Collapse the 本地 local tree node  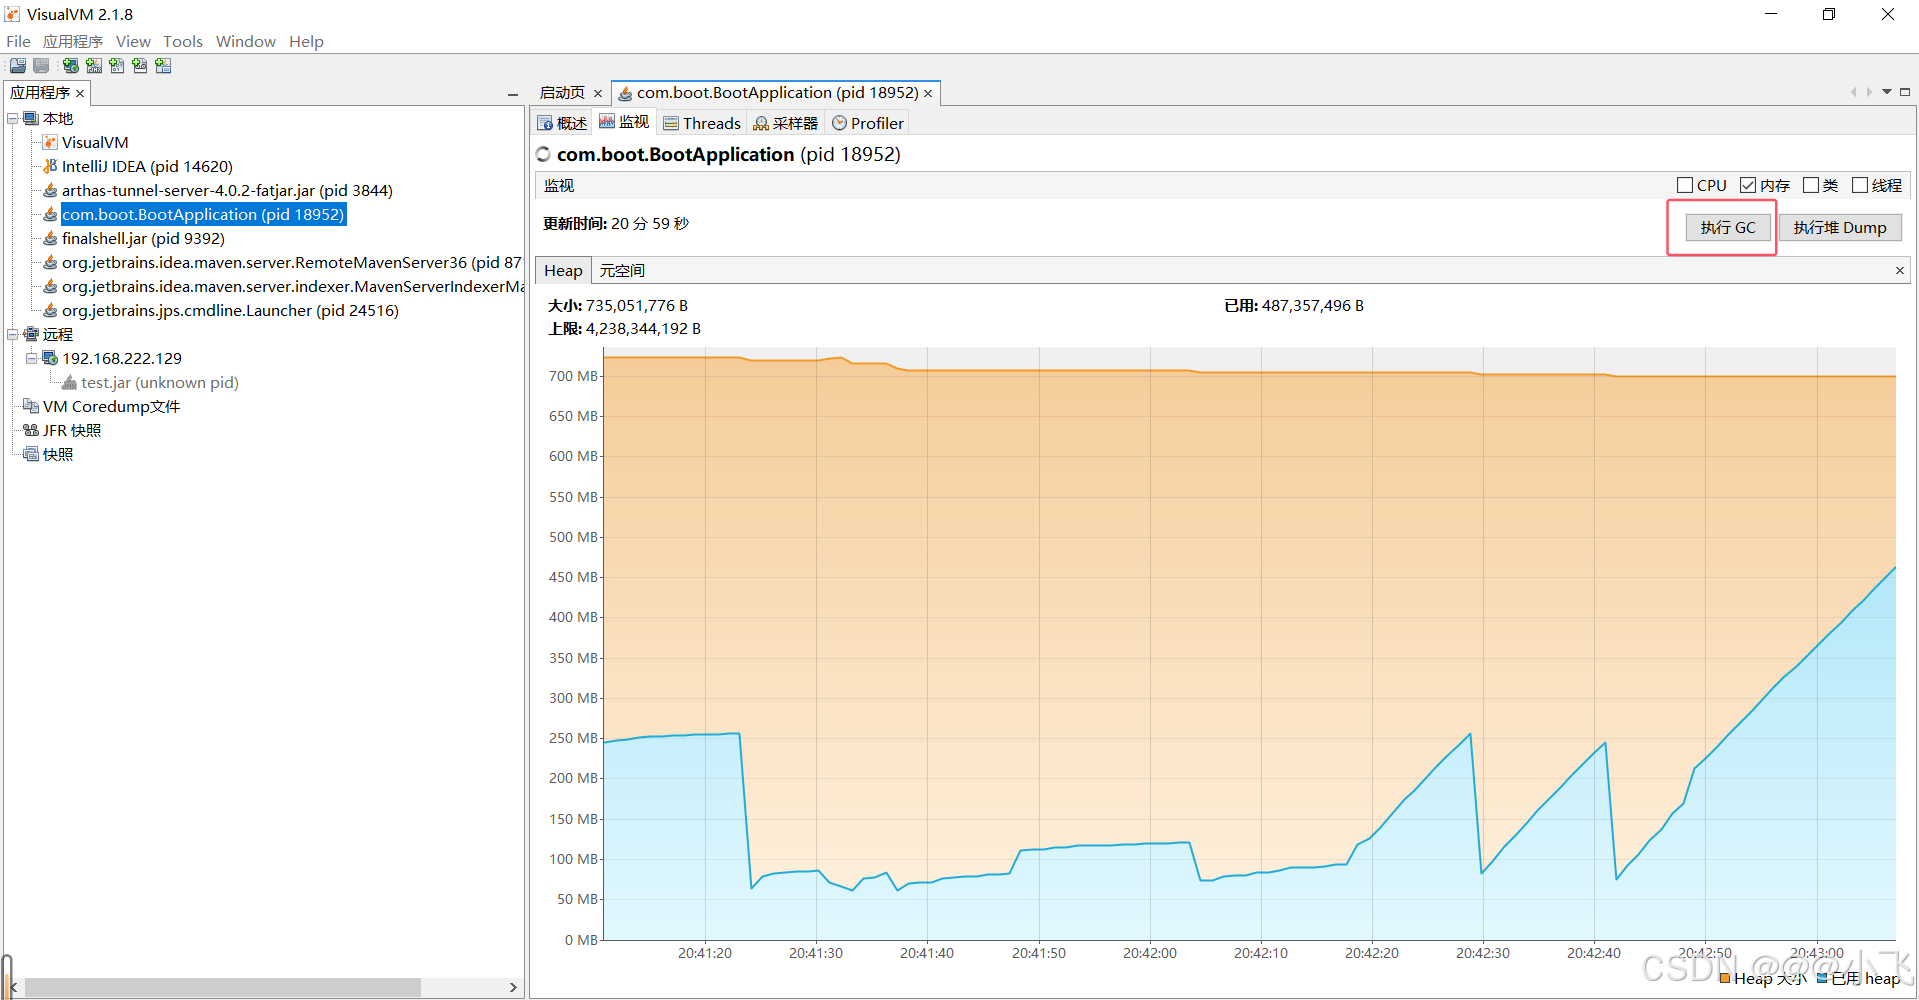pos(13,118)
